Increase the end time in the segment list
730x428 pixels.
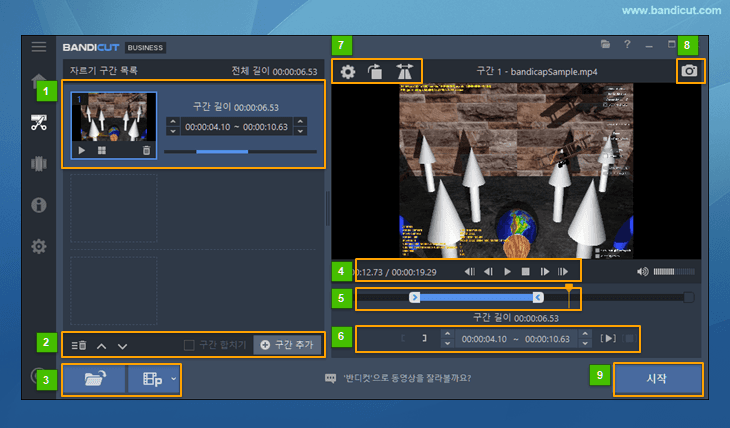(301, 122)
